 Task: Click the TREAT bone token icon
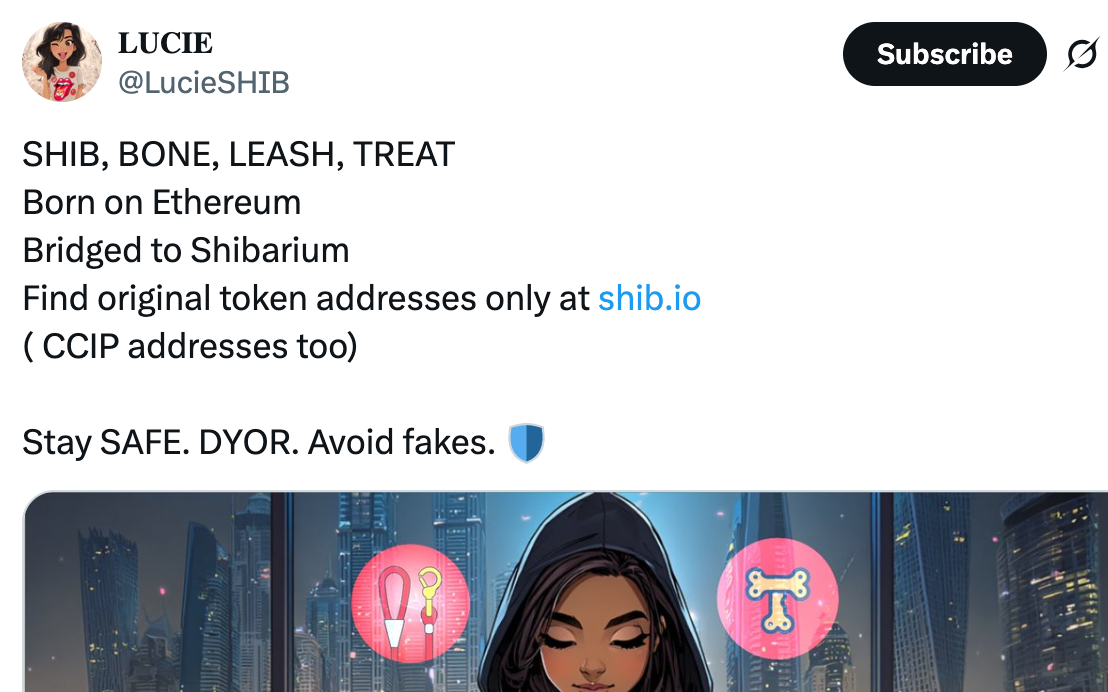pyautogui.click(x=777, y=599)
